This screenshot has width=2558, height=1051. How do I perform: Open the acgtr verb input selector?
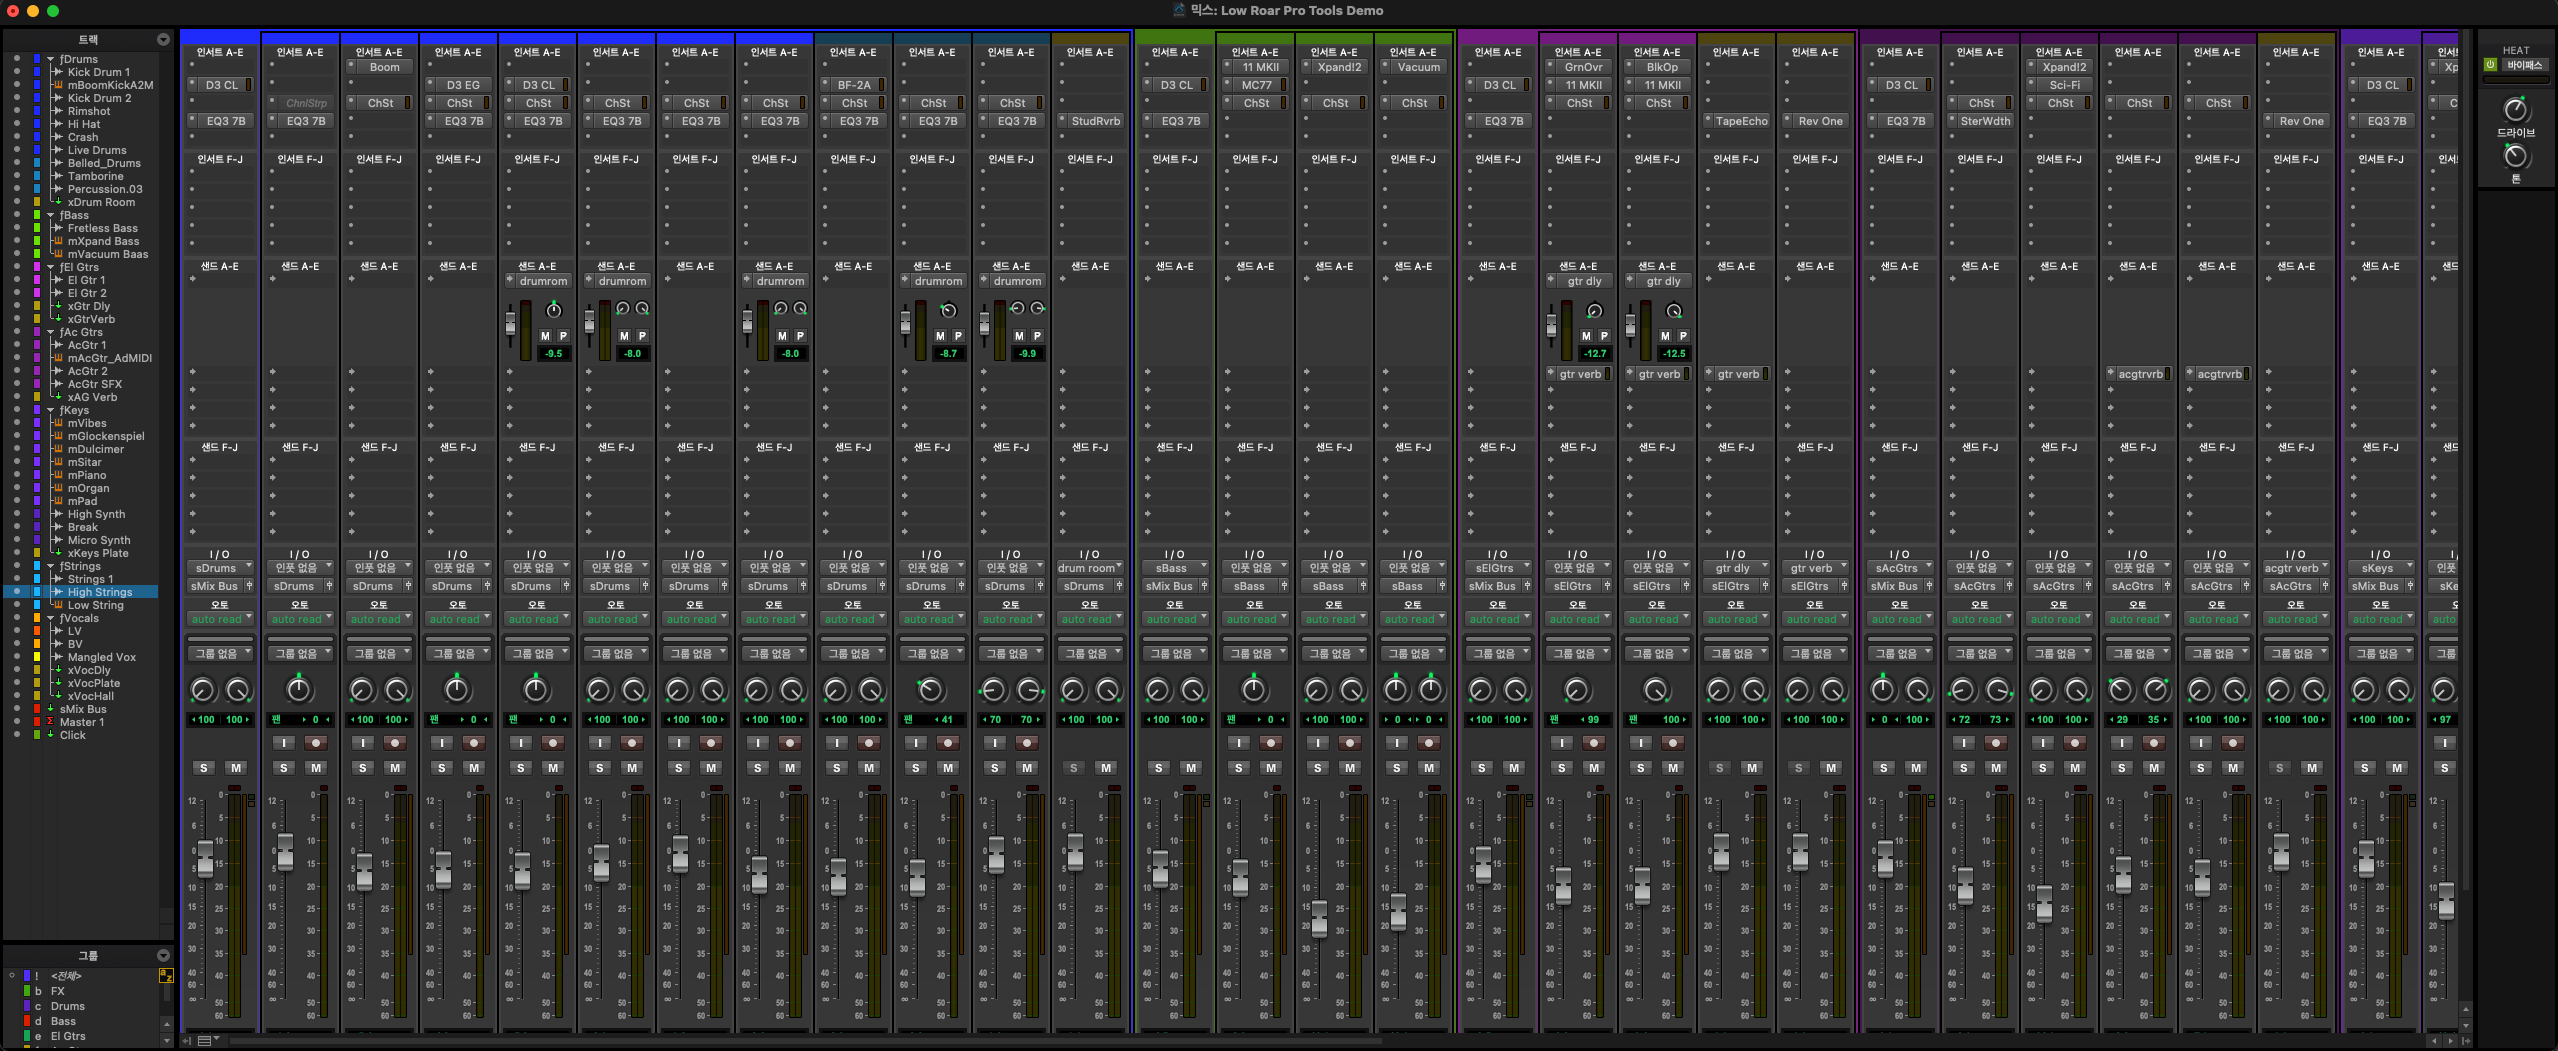pyautogui.click(x=2295, y=568)
